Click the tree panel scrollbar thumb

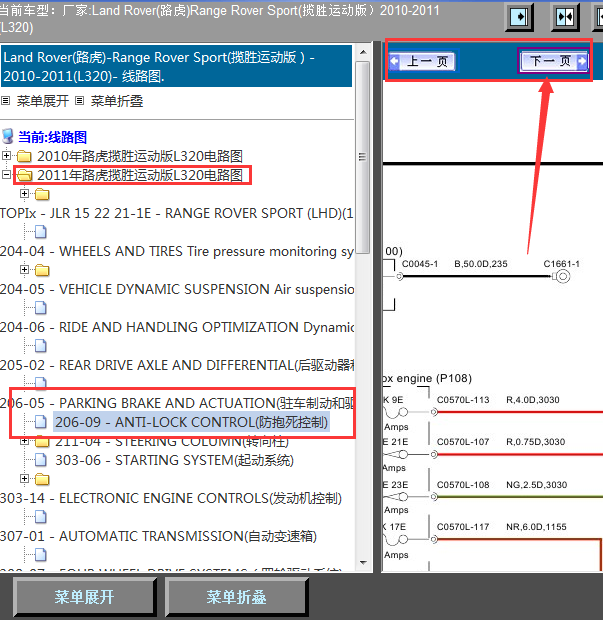[x=363, y=157]
